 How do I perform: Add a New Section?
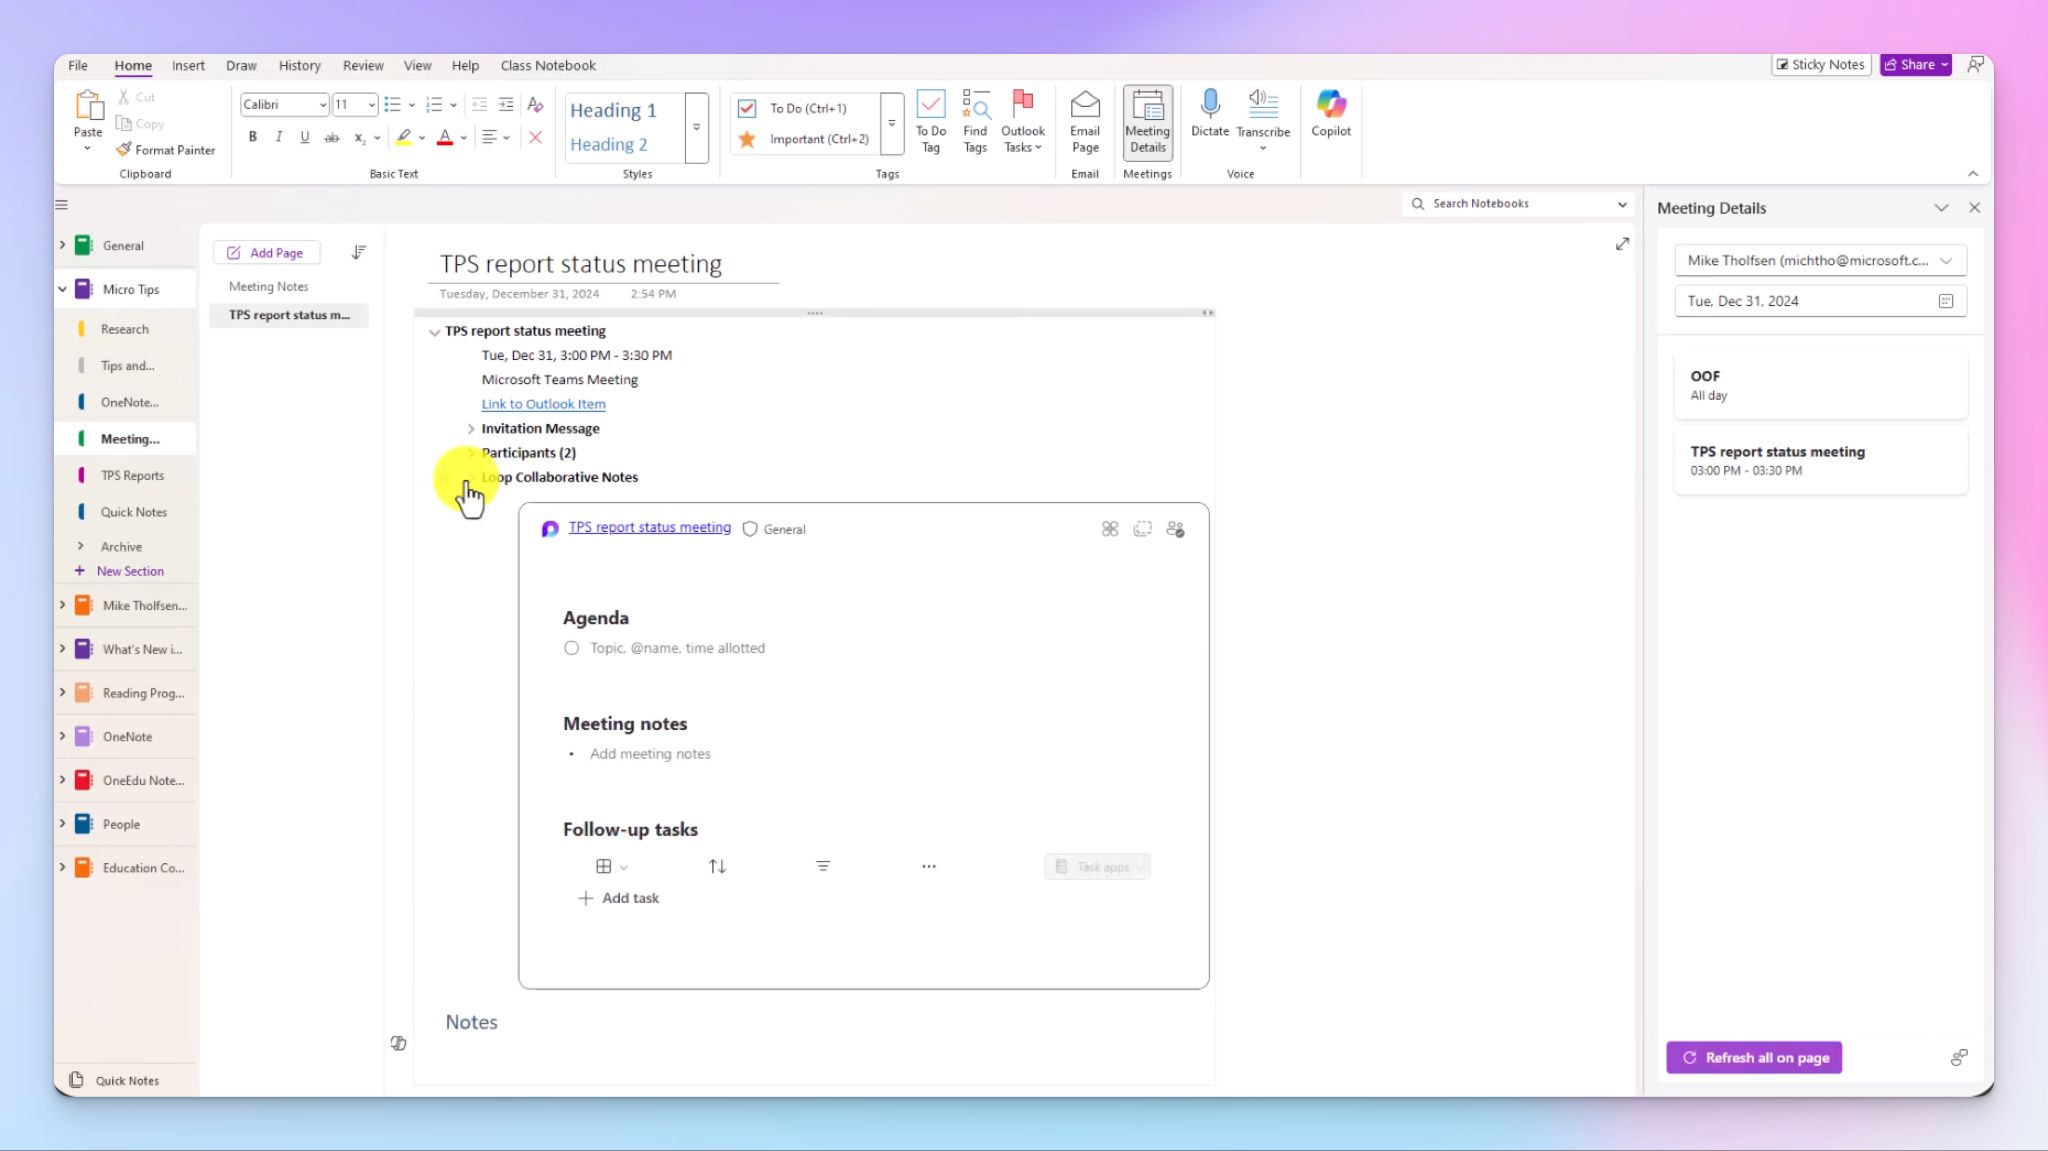pyautogui.click(x=121, y=571)
